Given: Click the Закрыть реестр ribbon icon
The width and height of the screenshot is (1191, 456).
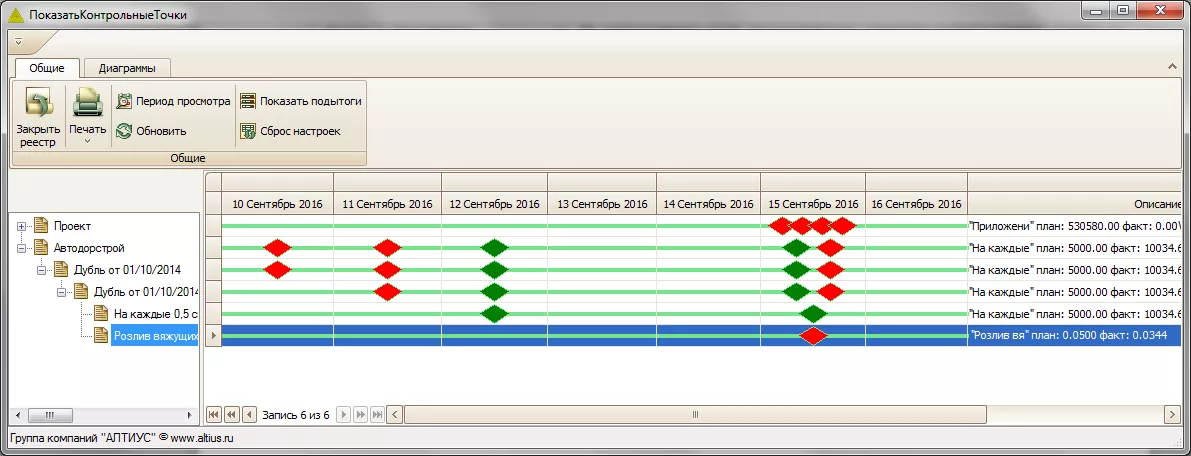Looking at the screenshot, I should (38, 105).
